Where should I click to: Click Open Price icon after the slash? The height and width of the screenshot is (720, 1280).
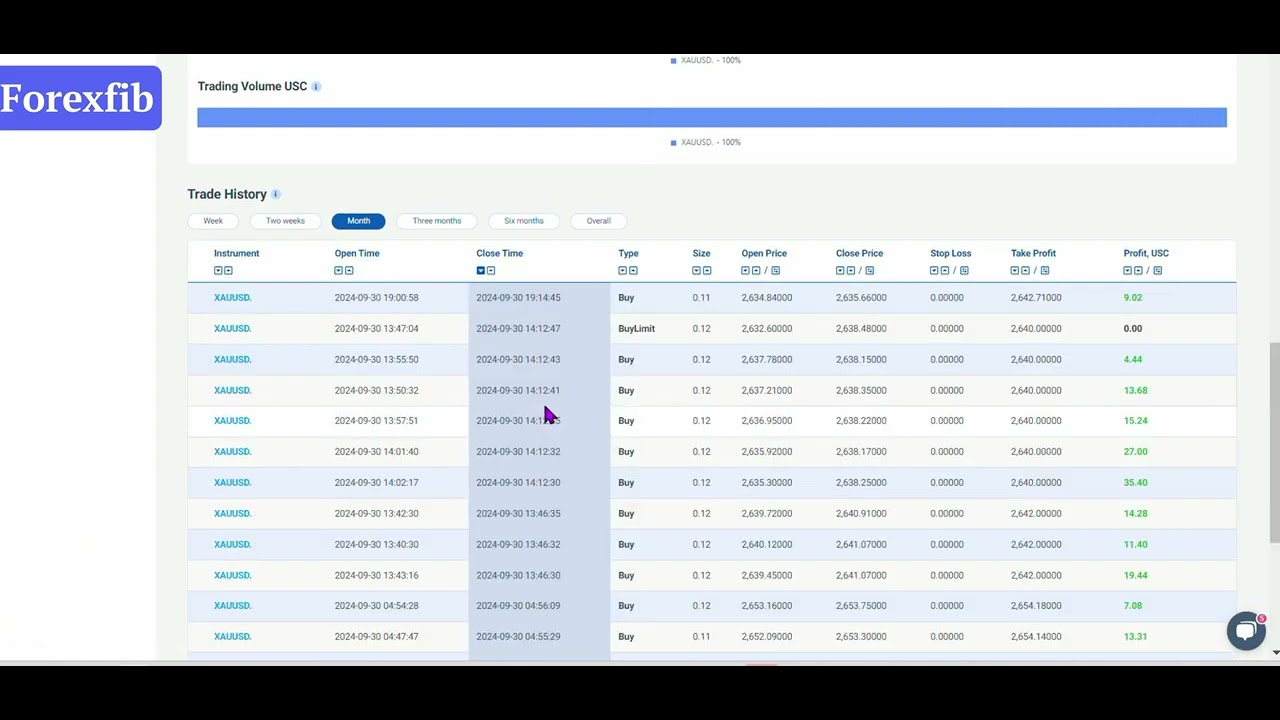[775, 271]
